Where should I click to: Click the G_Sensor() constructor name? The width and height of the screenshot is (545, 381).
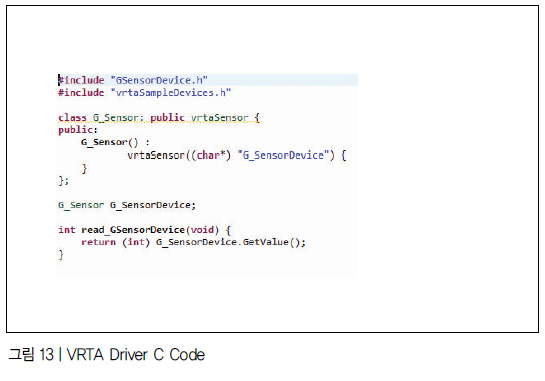(109, 142)
